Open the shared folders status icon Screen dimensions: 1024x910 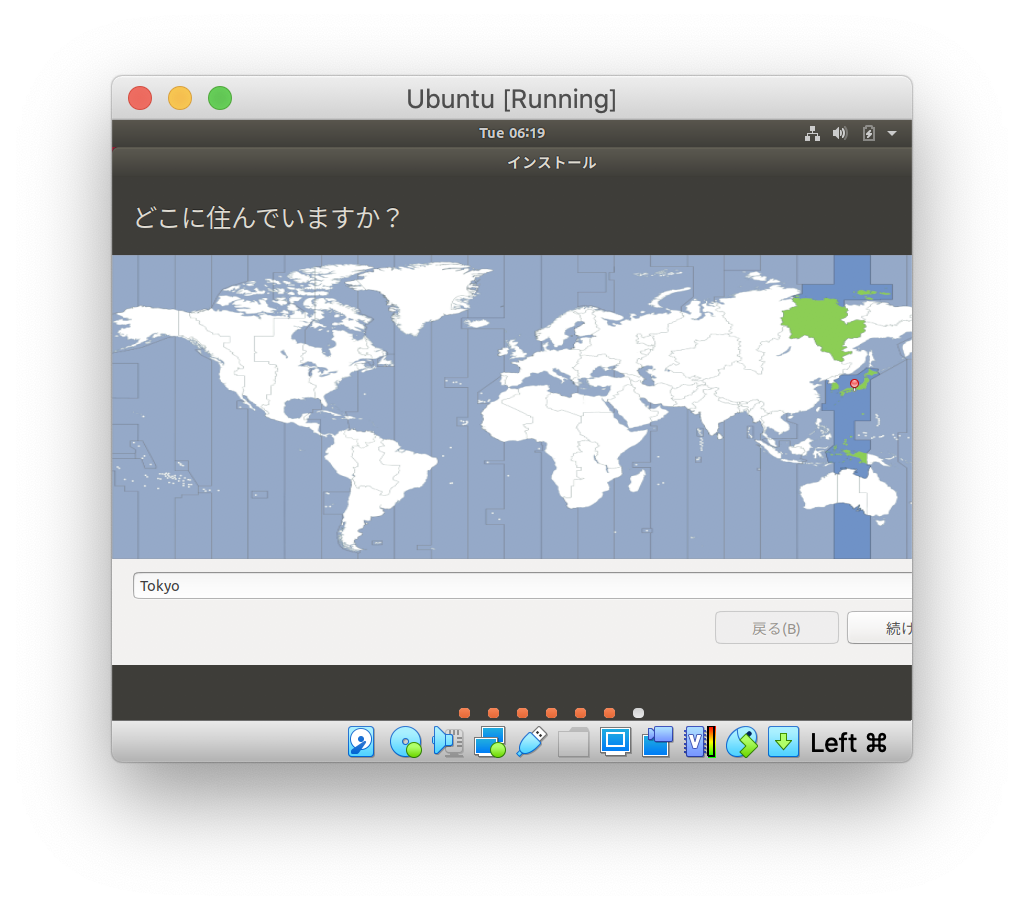coord(573,742)
